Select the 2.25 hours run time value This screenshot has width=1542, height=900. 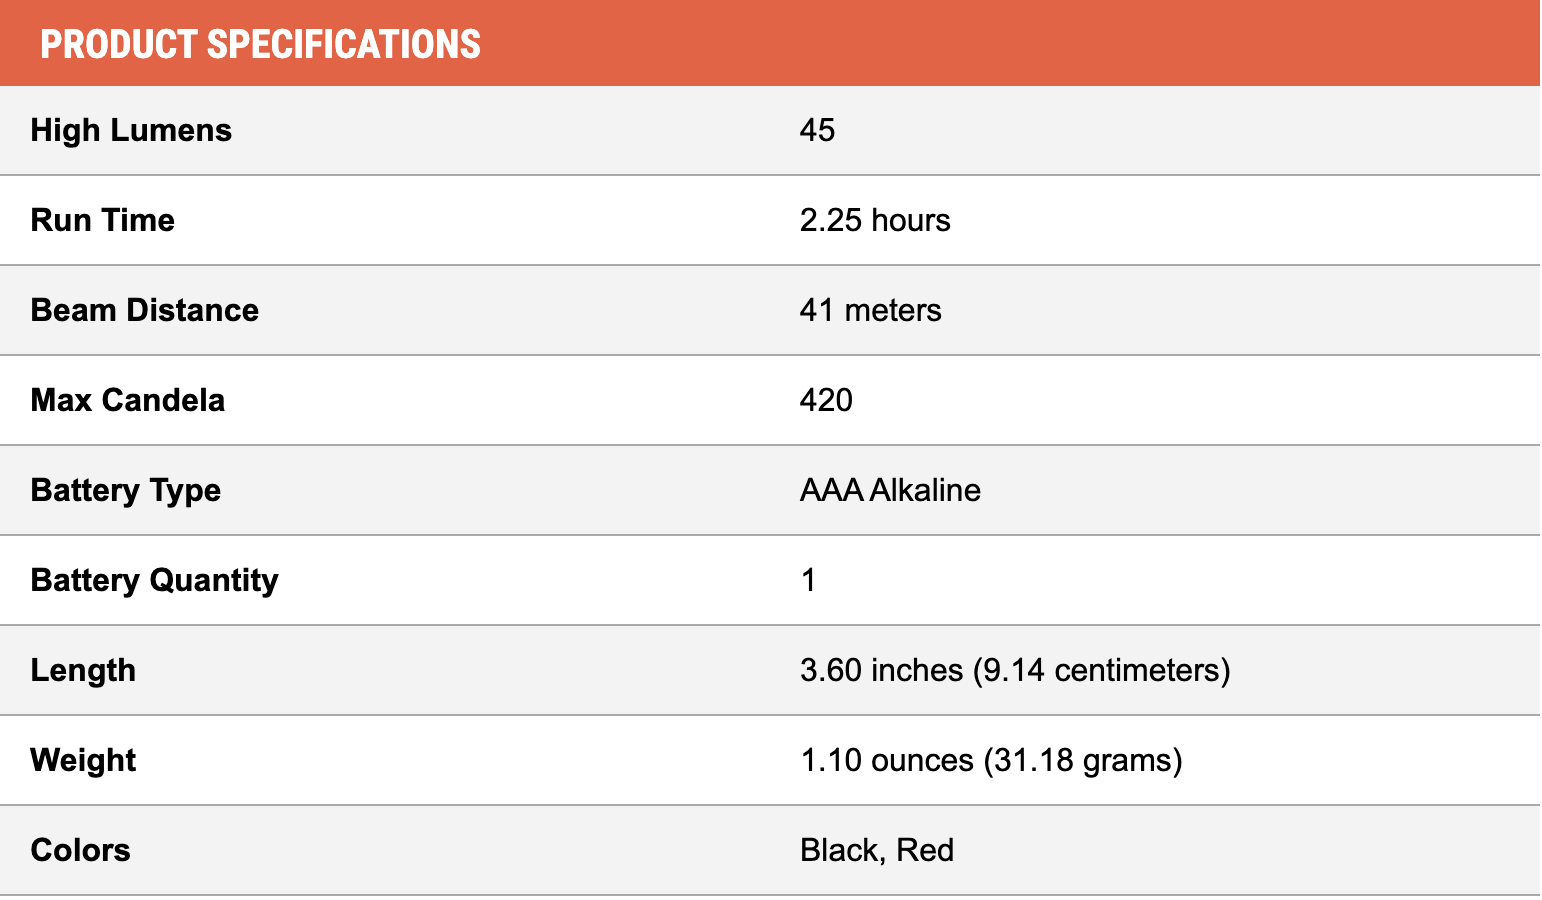874,220
